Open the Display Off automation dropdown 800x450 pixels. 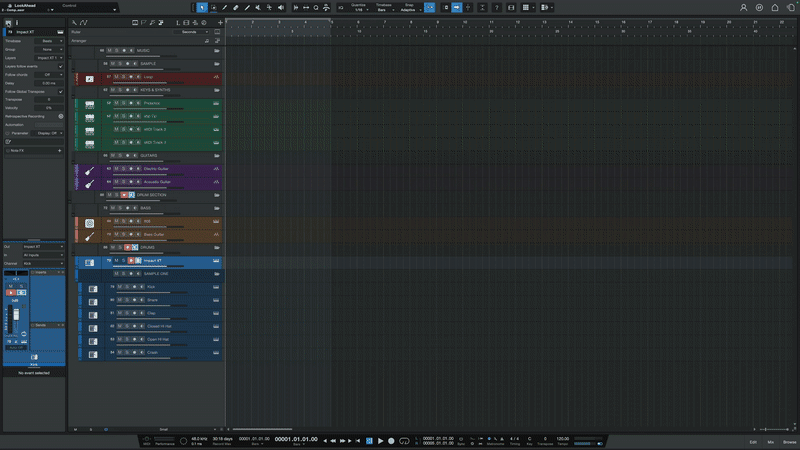coord(49,133)
